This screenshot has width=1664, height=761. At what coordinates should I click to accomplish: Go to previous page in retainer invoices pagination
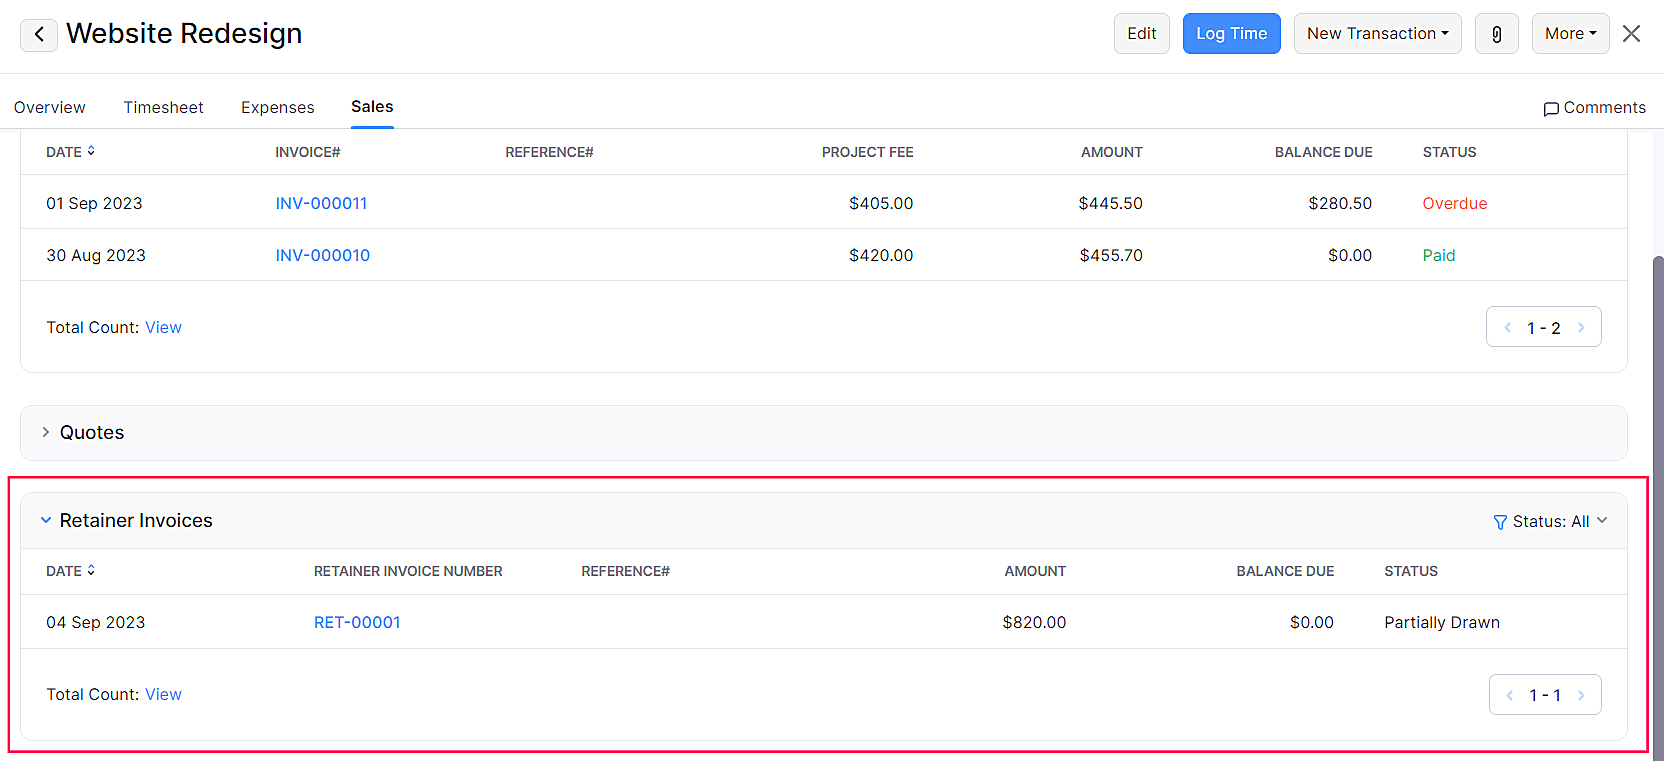pos(1509,695)
